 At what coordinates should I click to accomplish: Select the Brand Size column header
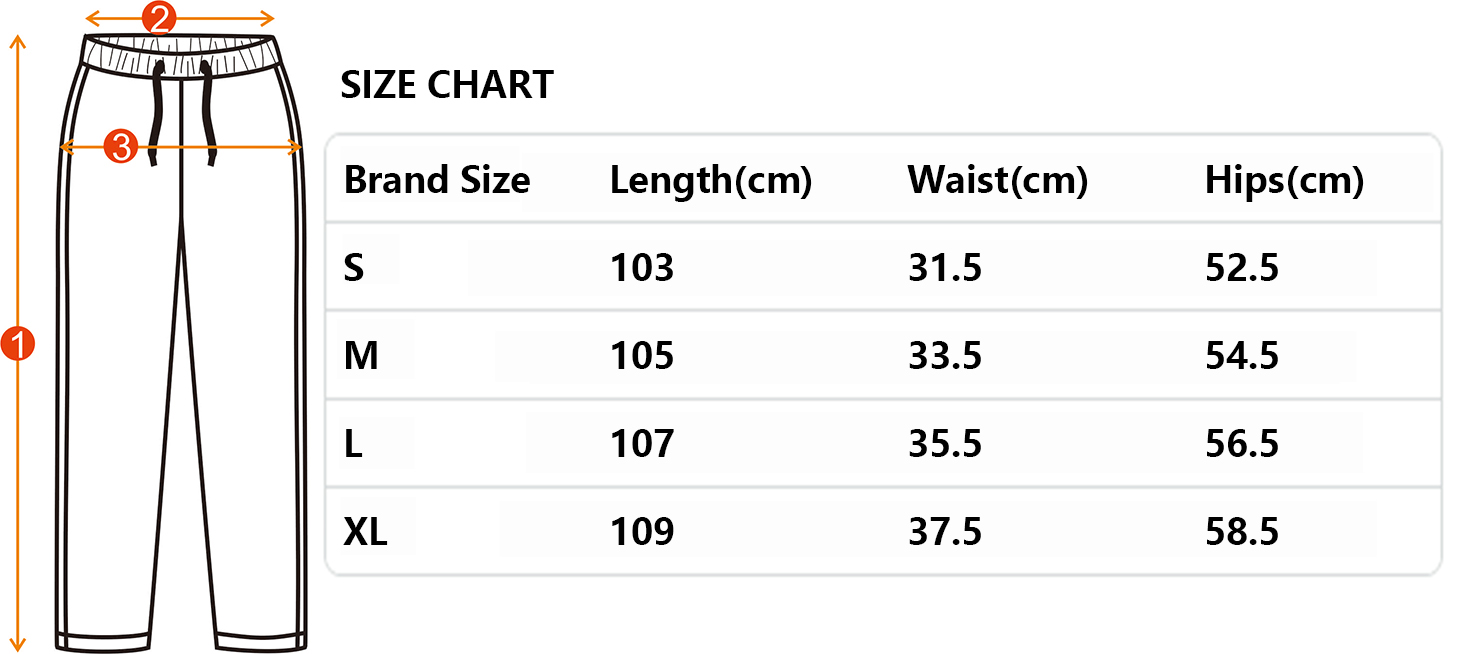click(437, 181)
